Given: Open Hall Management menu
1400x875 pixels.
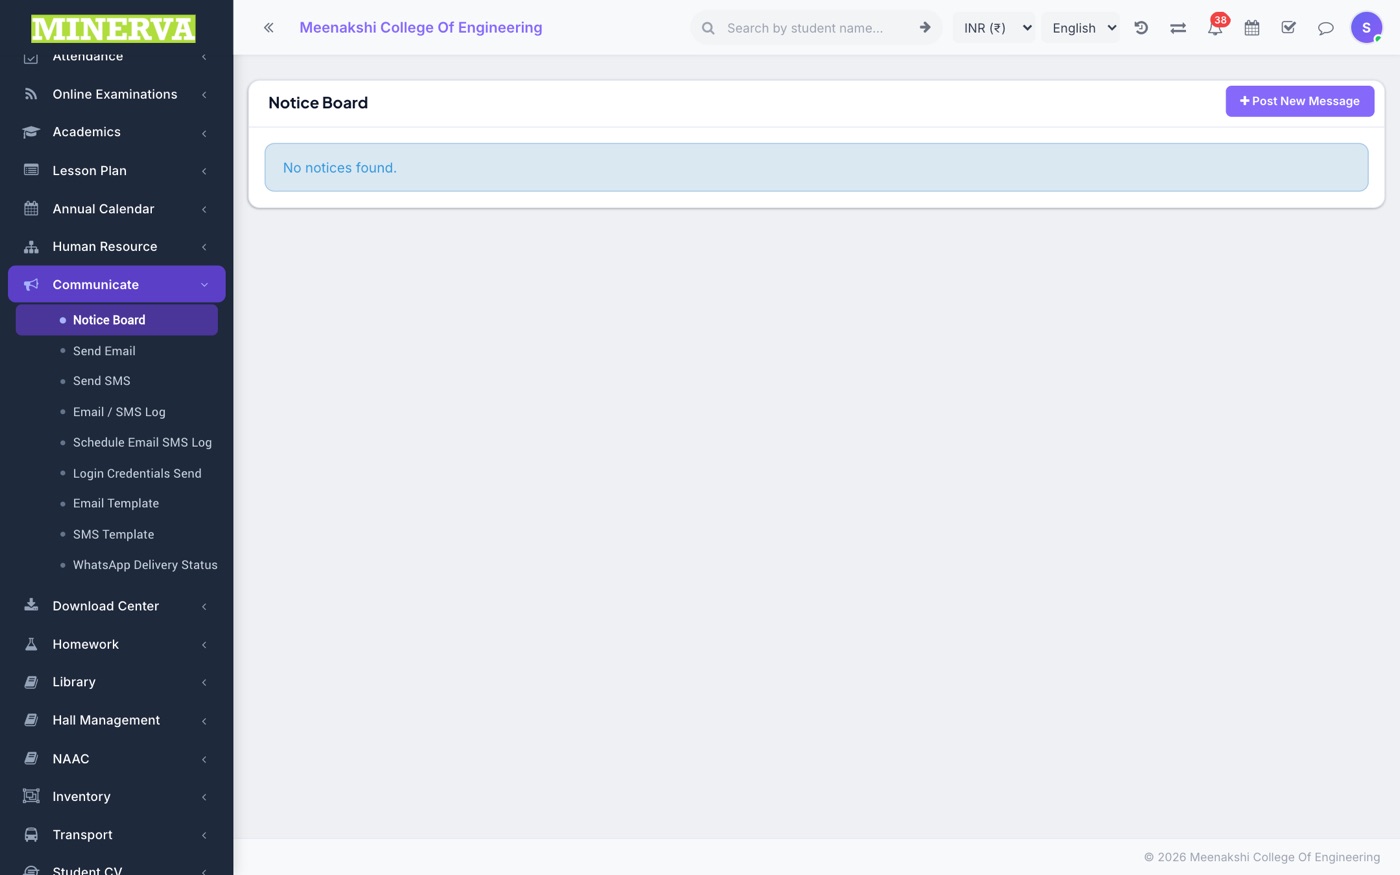Looking at the screenshot, I should pos(117,720).
